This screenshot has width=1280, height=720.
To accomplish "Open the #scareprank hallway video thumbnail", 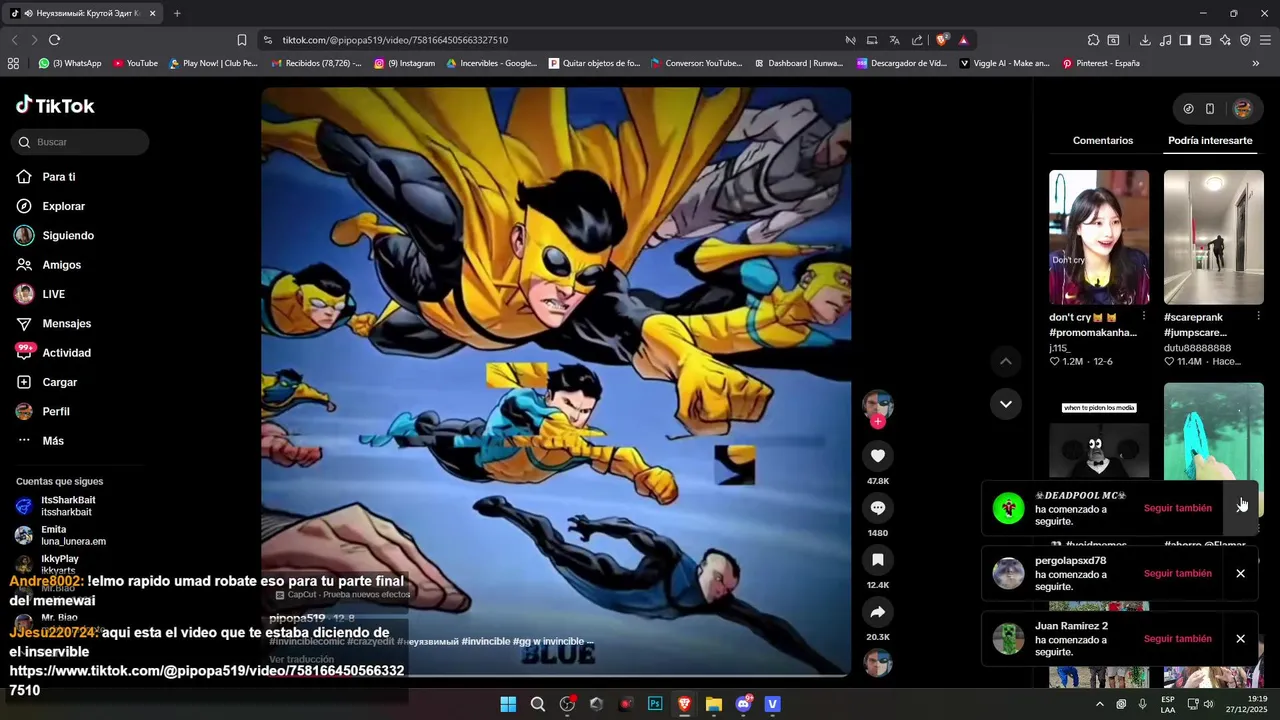I will point(1213,237).
